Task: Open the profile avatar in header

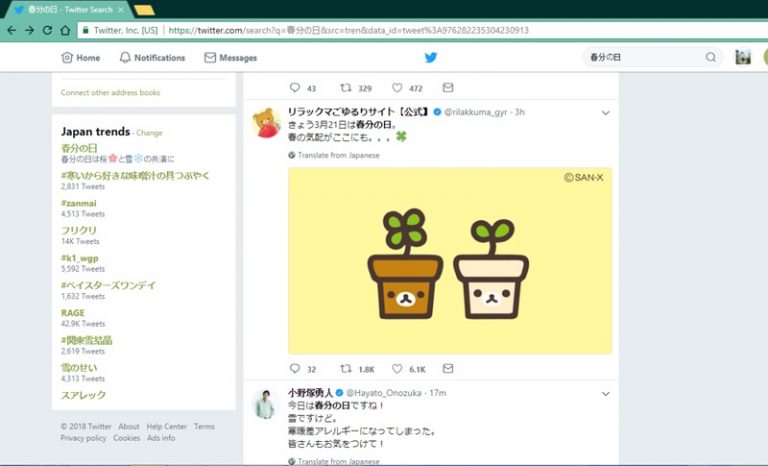Action: pyautogui.click(x=743, y=57)
